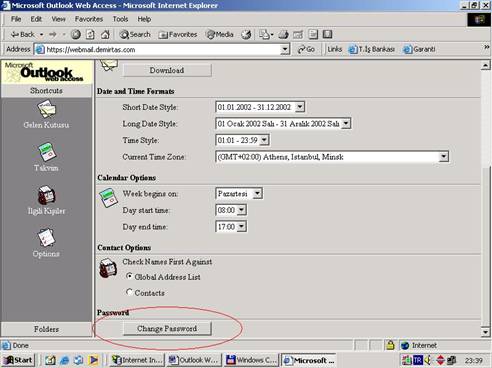Click the Go button
The width and height of the screenshot is (492, 368).
coord(306,49)
